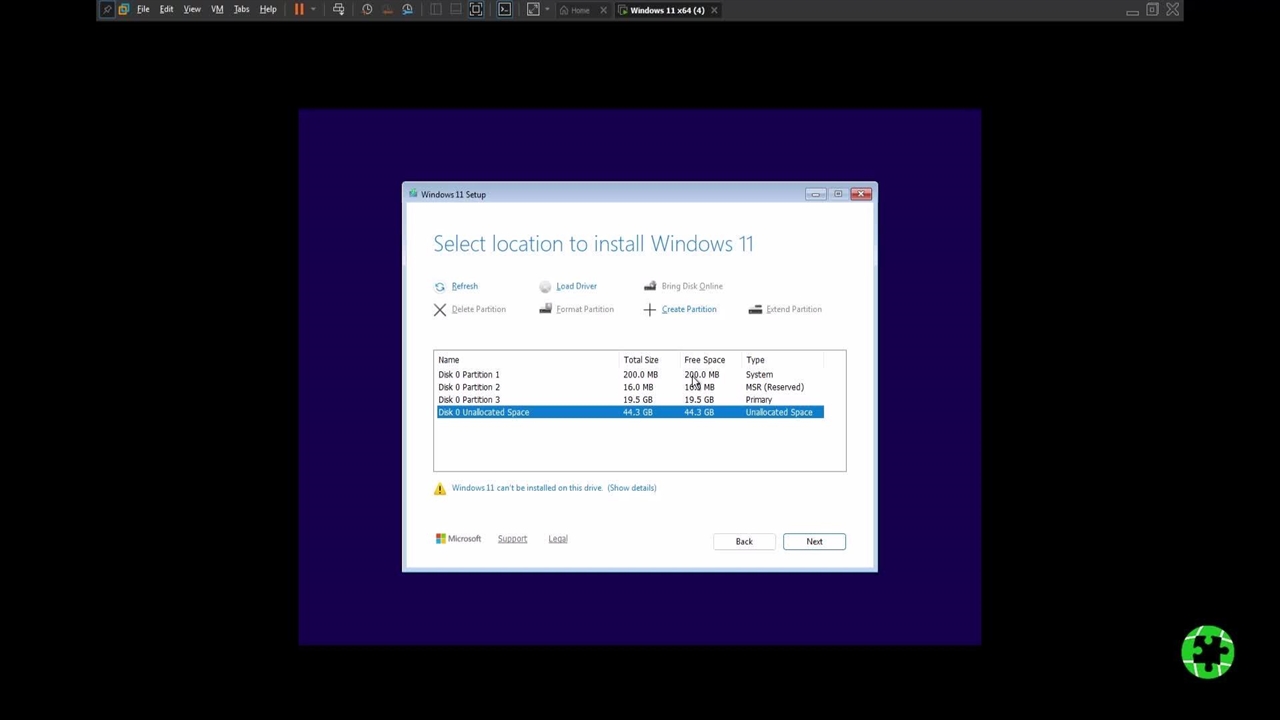Click the send Ctrl+Alt+Del toolbar icon

[x=338, y=10]
